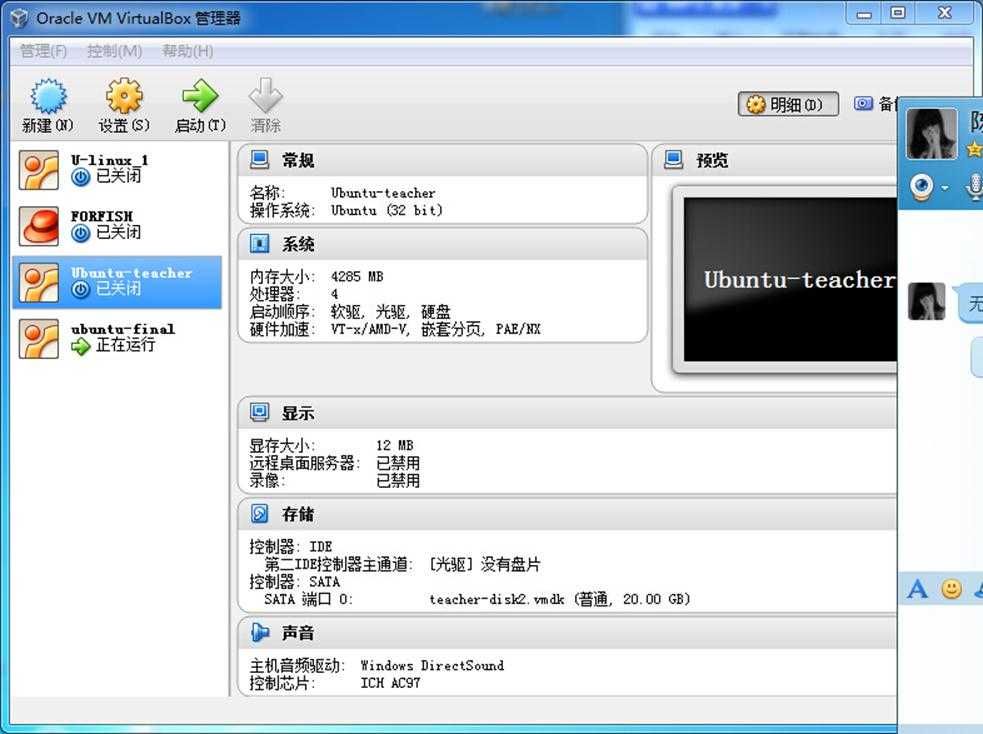983x734 pixels.
Task: Click the 清除 discard arrow icon
Action: pyautogui.click(x=265, y=97)
